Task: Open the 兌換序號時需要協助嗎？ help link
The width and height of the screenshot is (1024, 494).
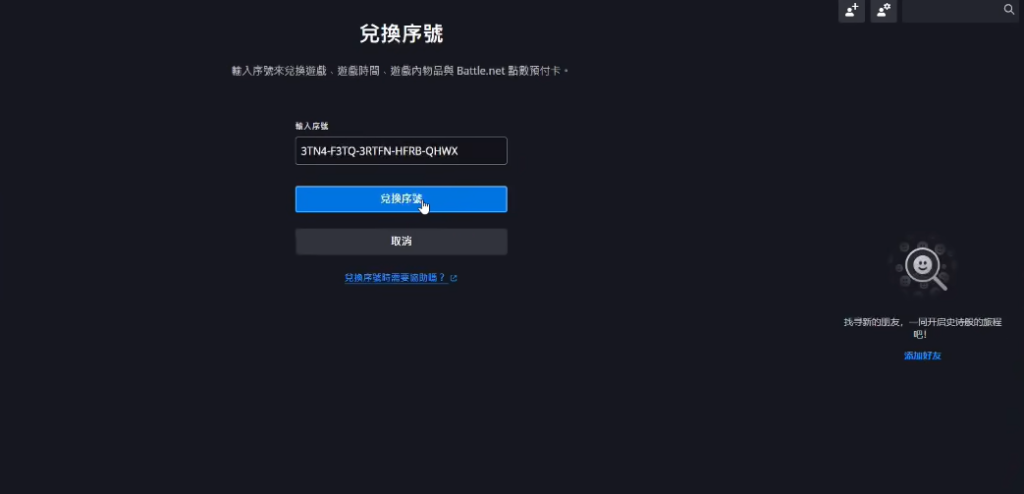Action: pos(396,278)
